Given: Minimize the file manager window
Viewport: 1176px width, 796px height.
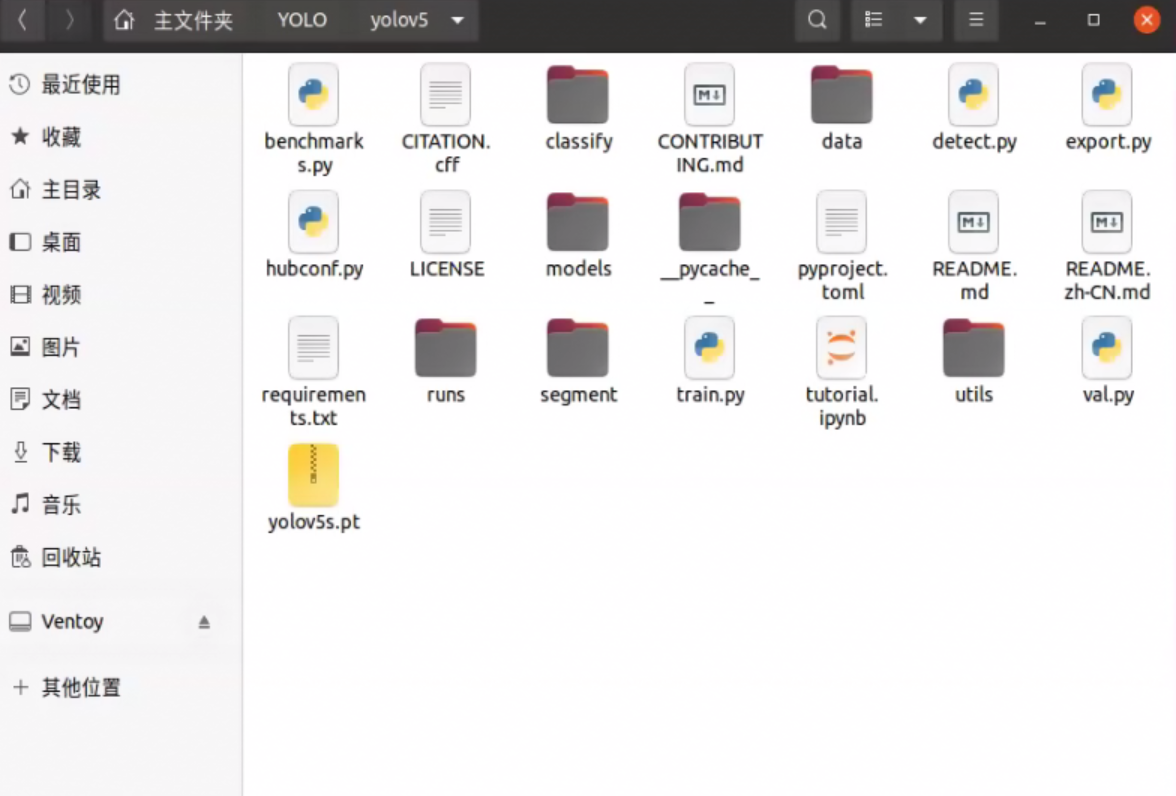Looking at the screenshot, I should point(1040,21).
